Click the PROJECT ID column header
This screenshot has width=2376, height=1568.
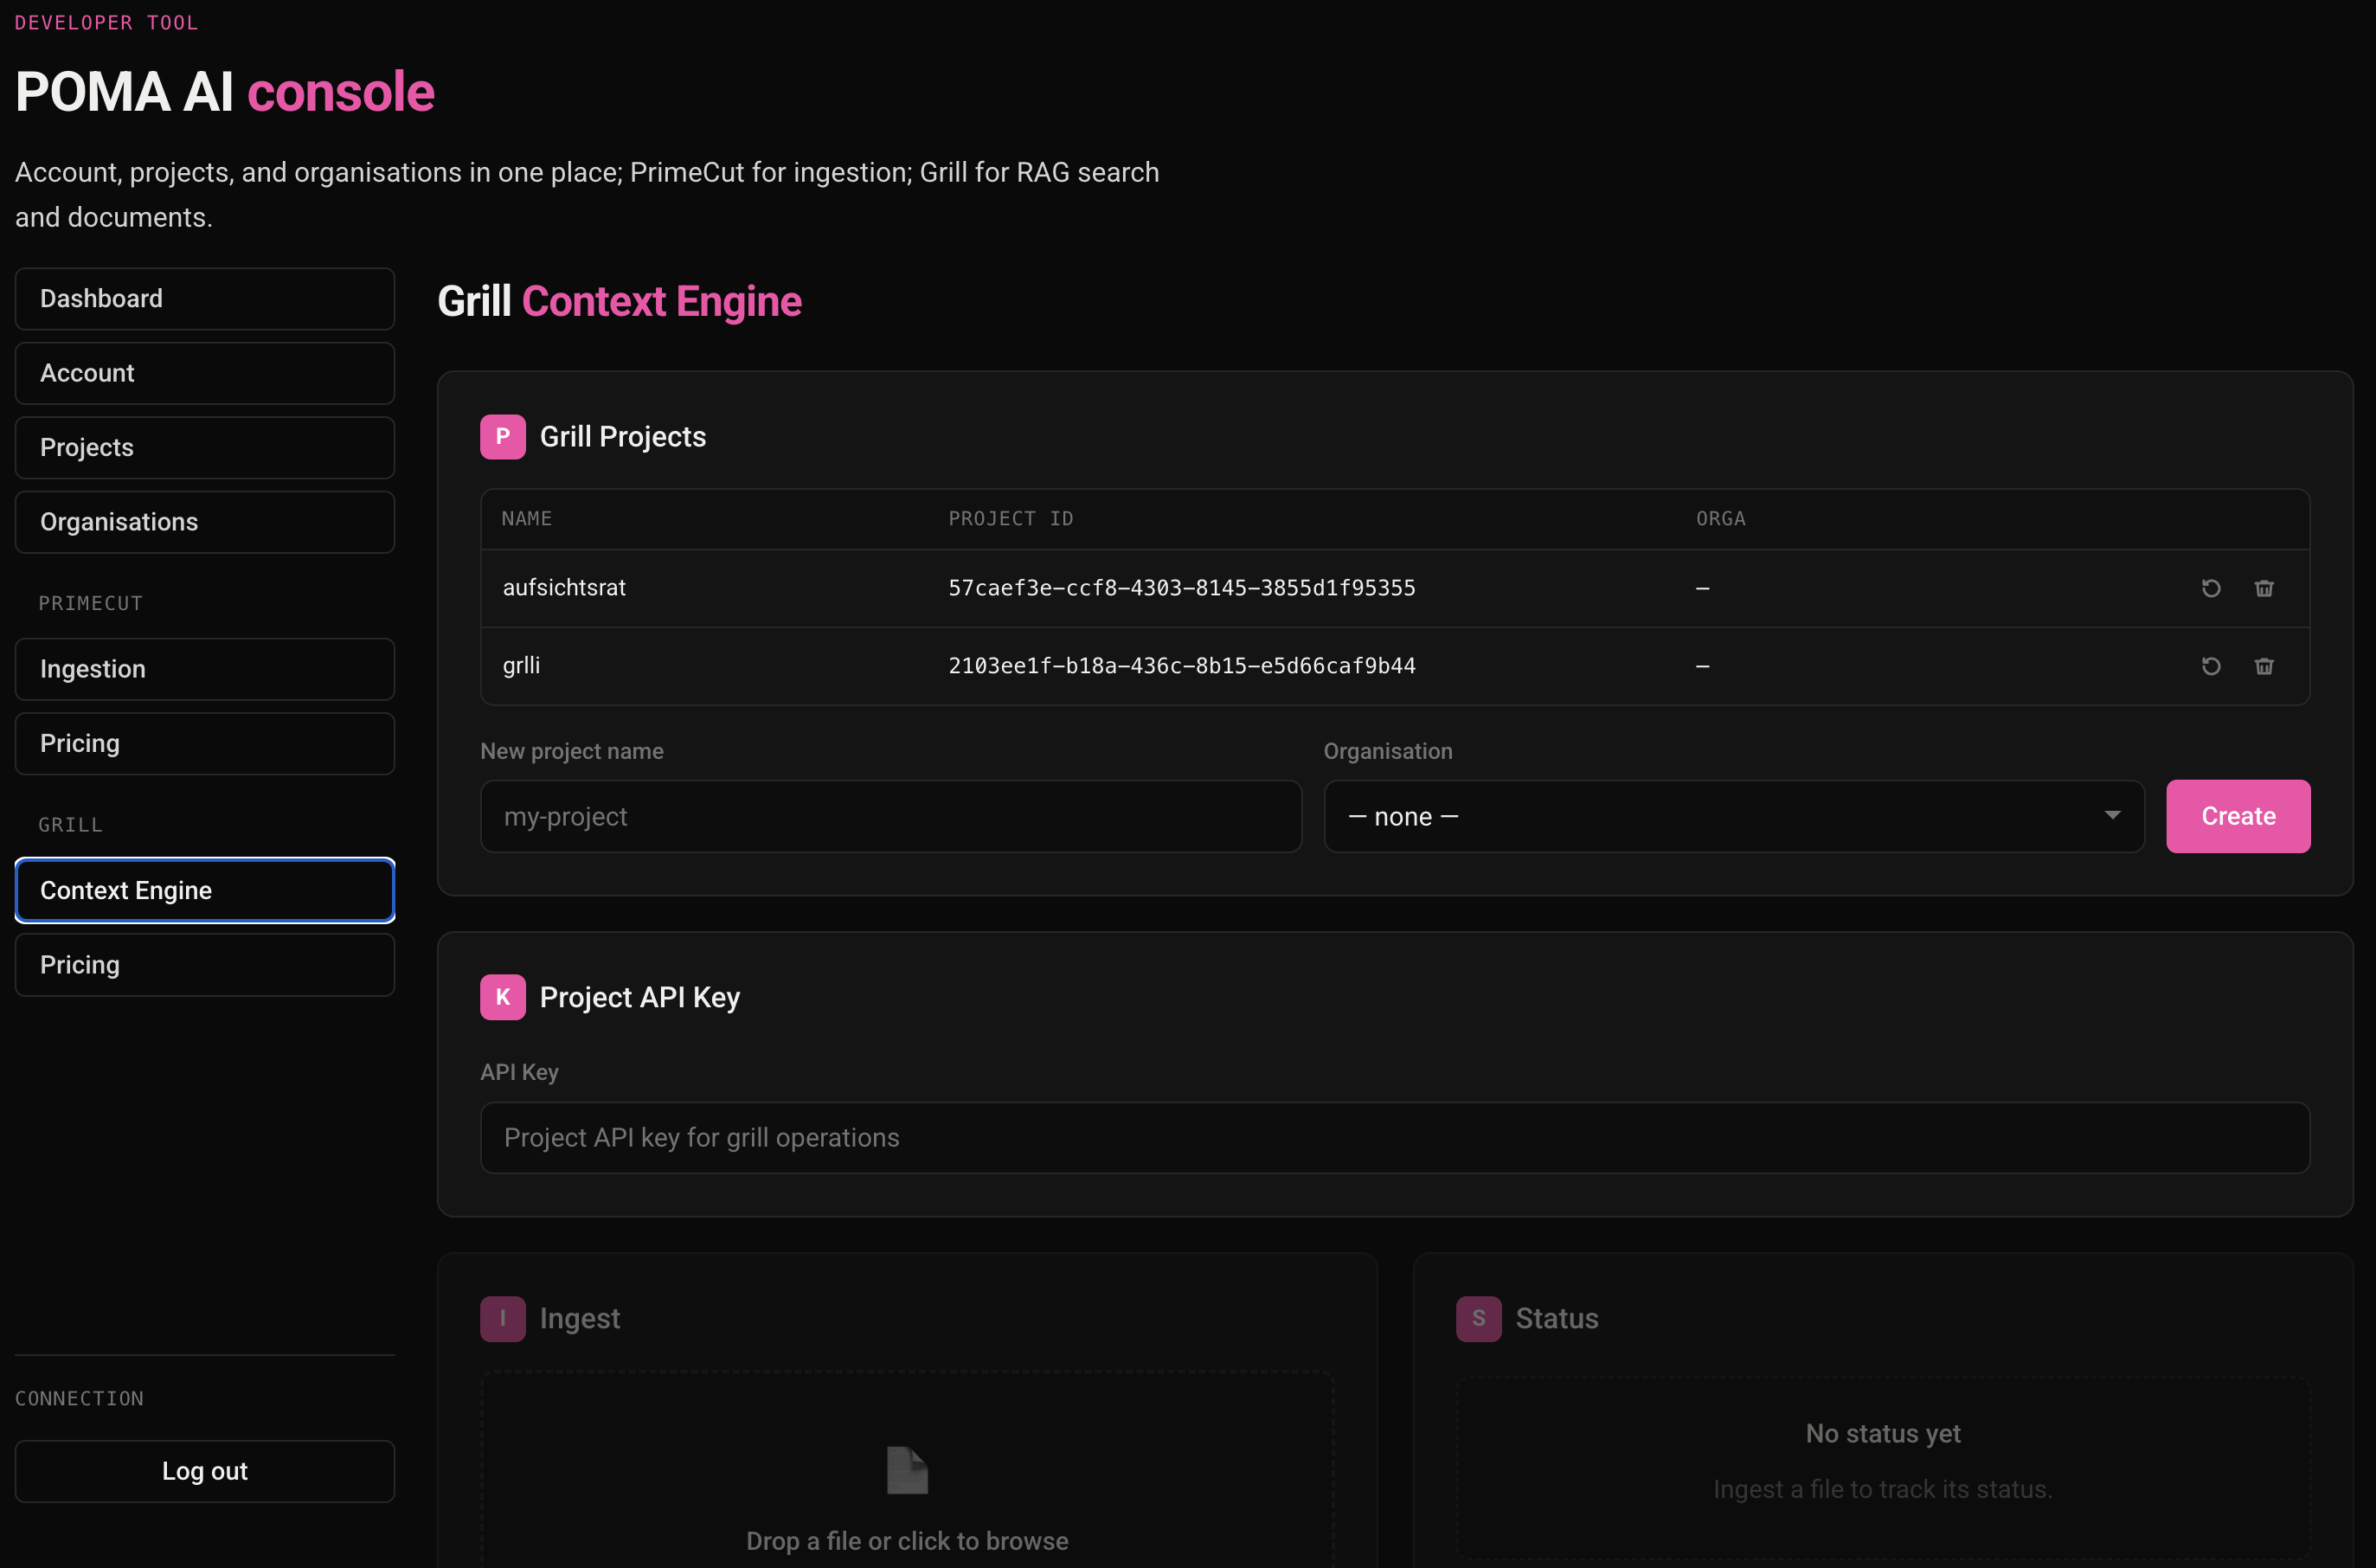pos(1011,519)
